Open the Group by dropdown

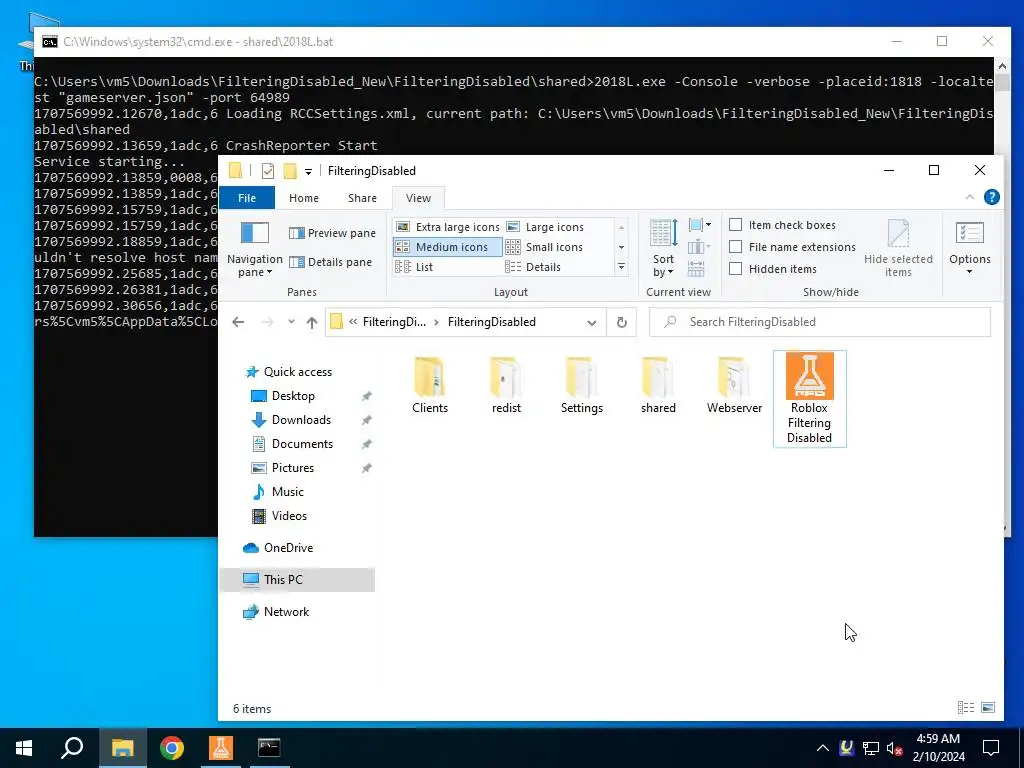699,225
